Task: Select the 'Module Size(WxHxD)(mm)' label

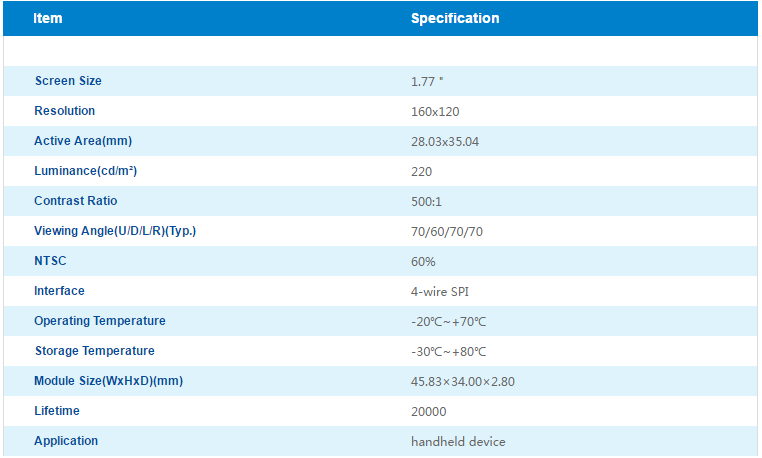Action: (108, 381)
